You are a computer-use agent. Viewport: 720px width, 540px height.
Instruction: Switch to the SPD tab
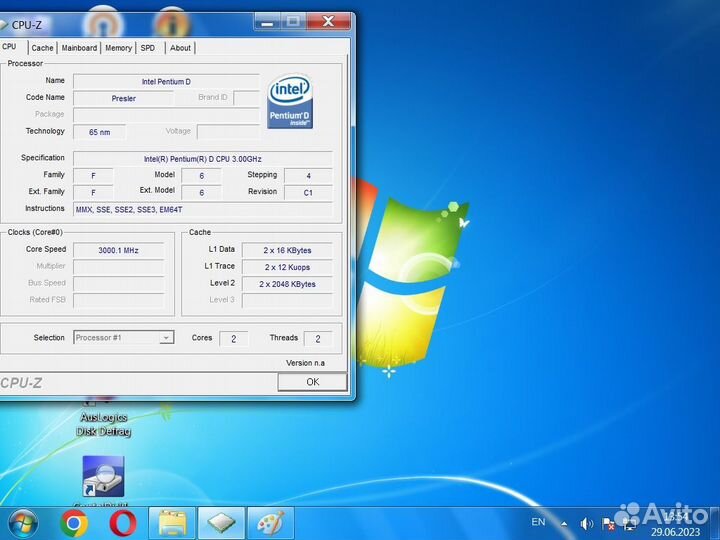click(x=148, y=48)
